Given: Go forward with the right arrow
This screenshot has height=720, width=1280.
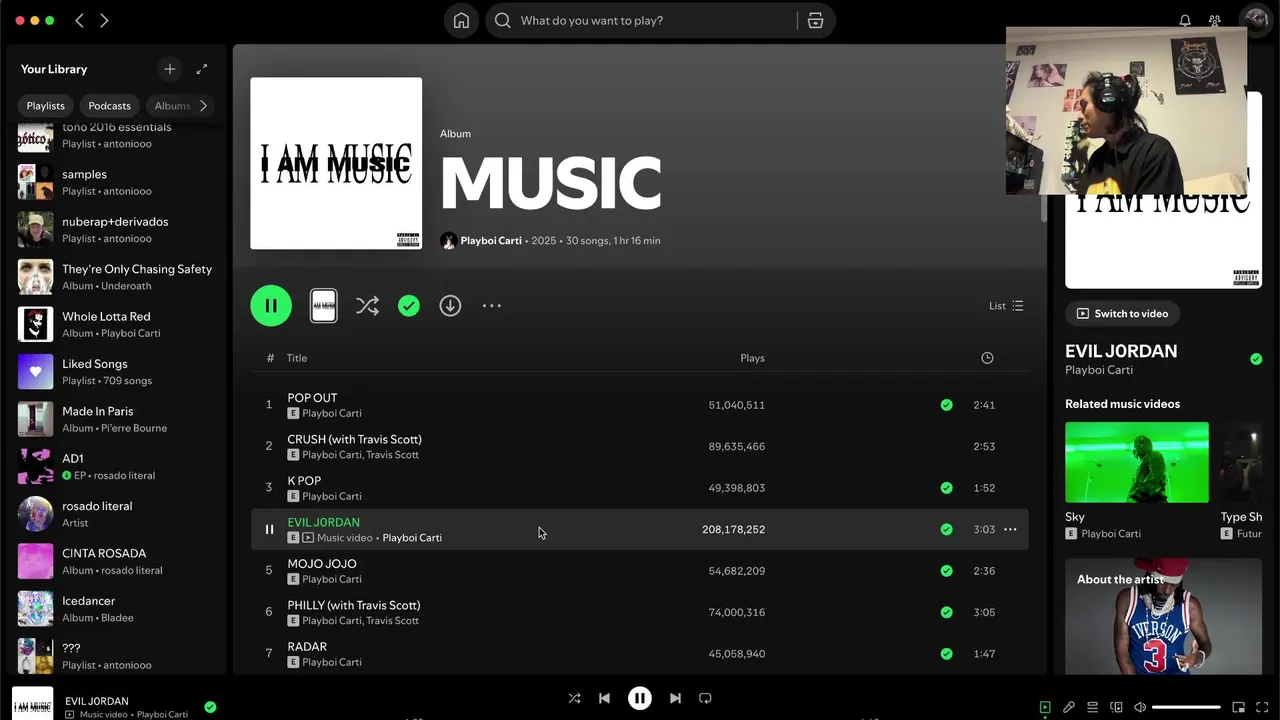Looking at the screenshot, I should [x=104, y=21].
